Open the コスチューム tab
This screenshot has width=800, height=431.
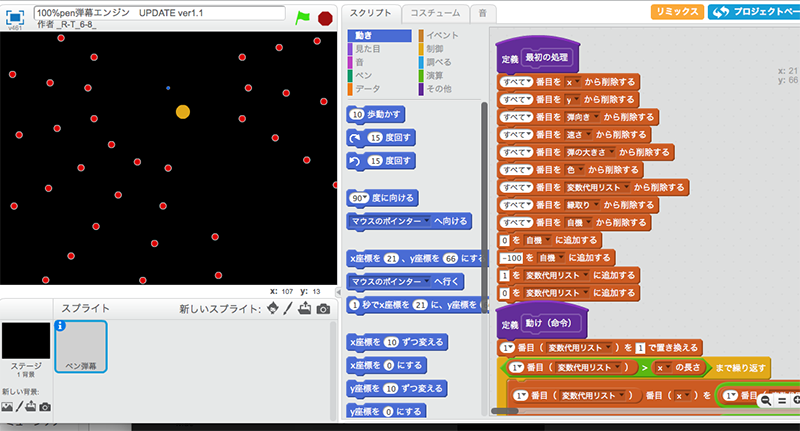click(435, 13)
